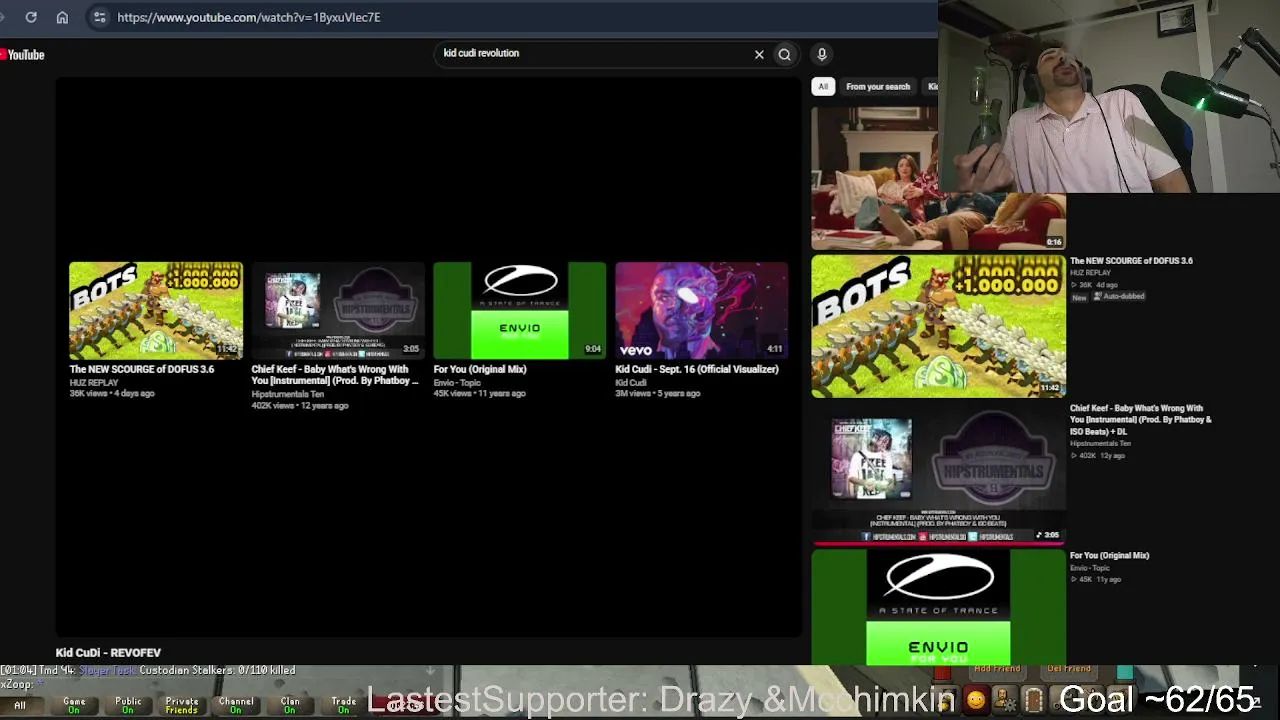Switch chat to the All tab
The image size is (1280, 720).
pos(20,705)
